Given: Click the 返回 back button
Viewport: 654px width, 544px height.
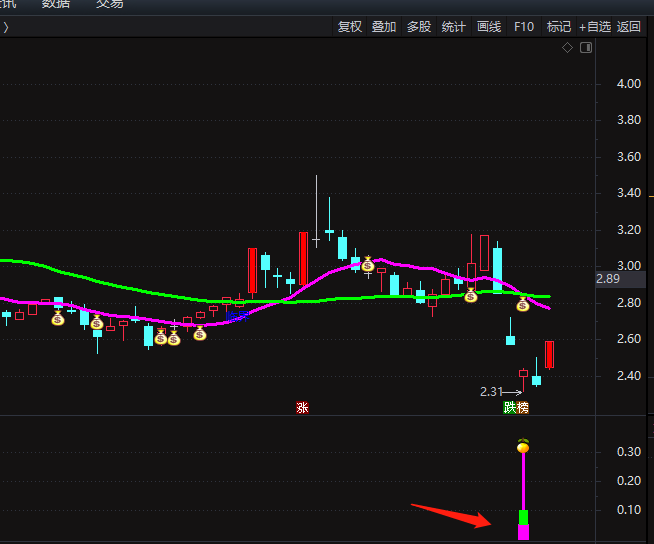Looking at the screenshot, I should point(629,27).
